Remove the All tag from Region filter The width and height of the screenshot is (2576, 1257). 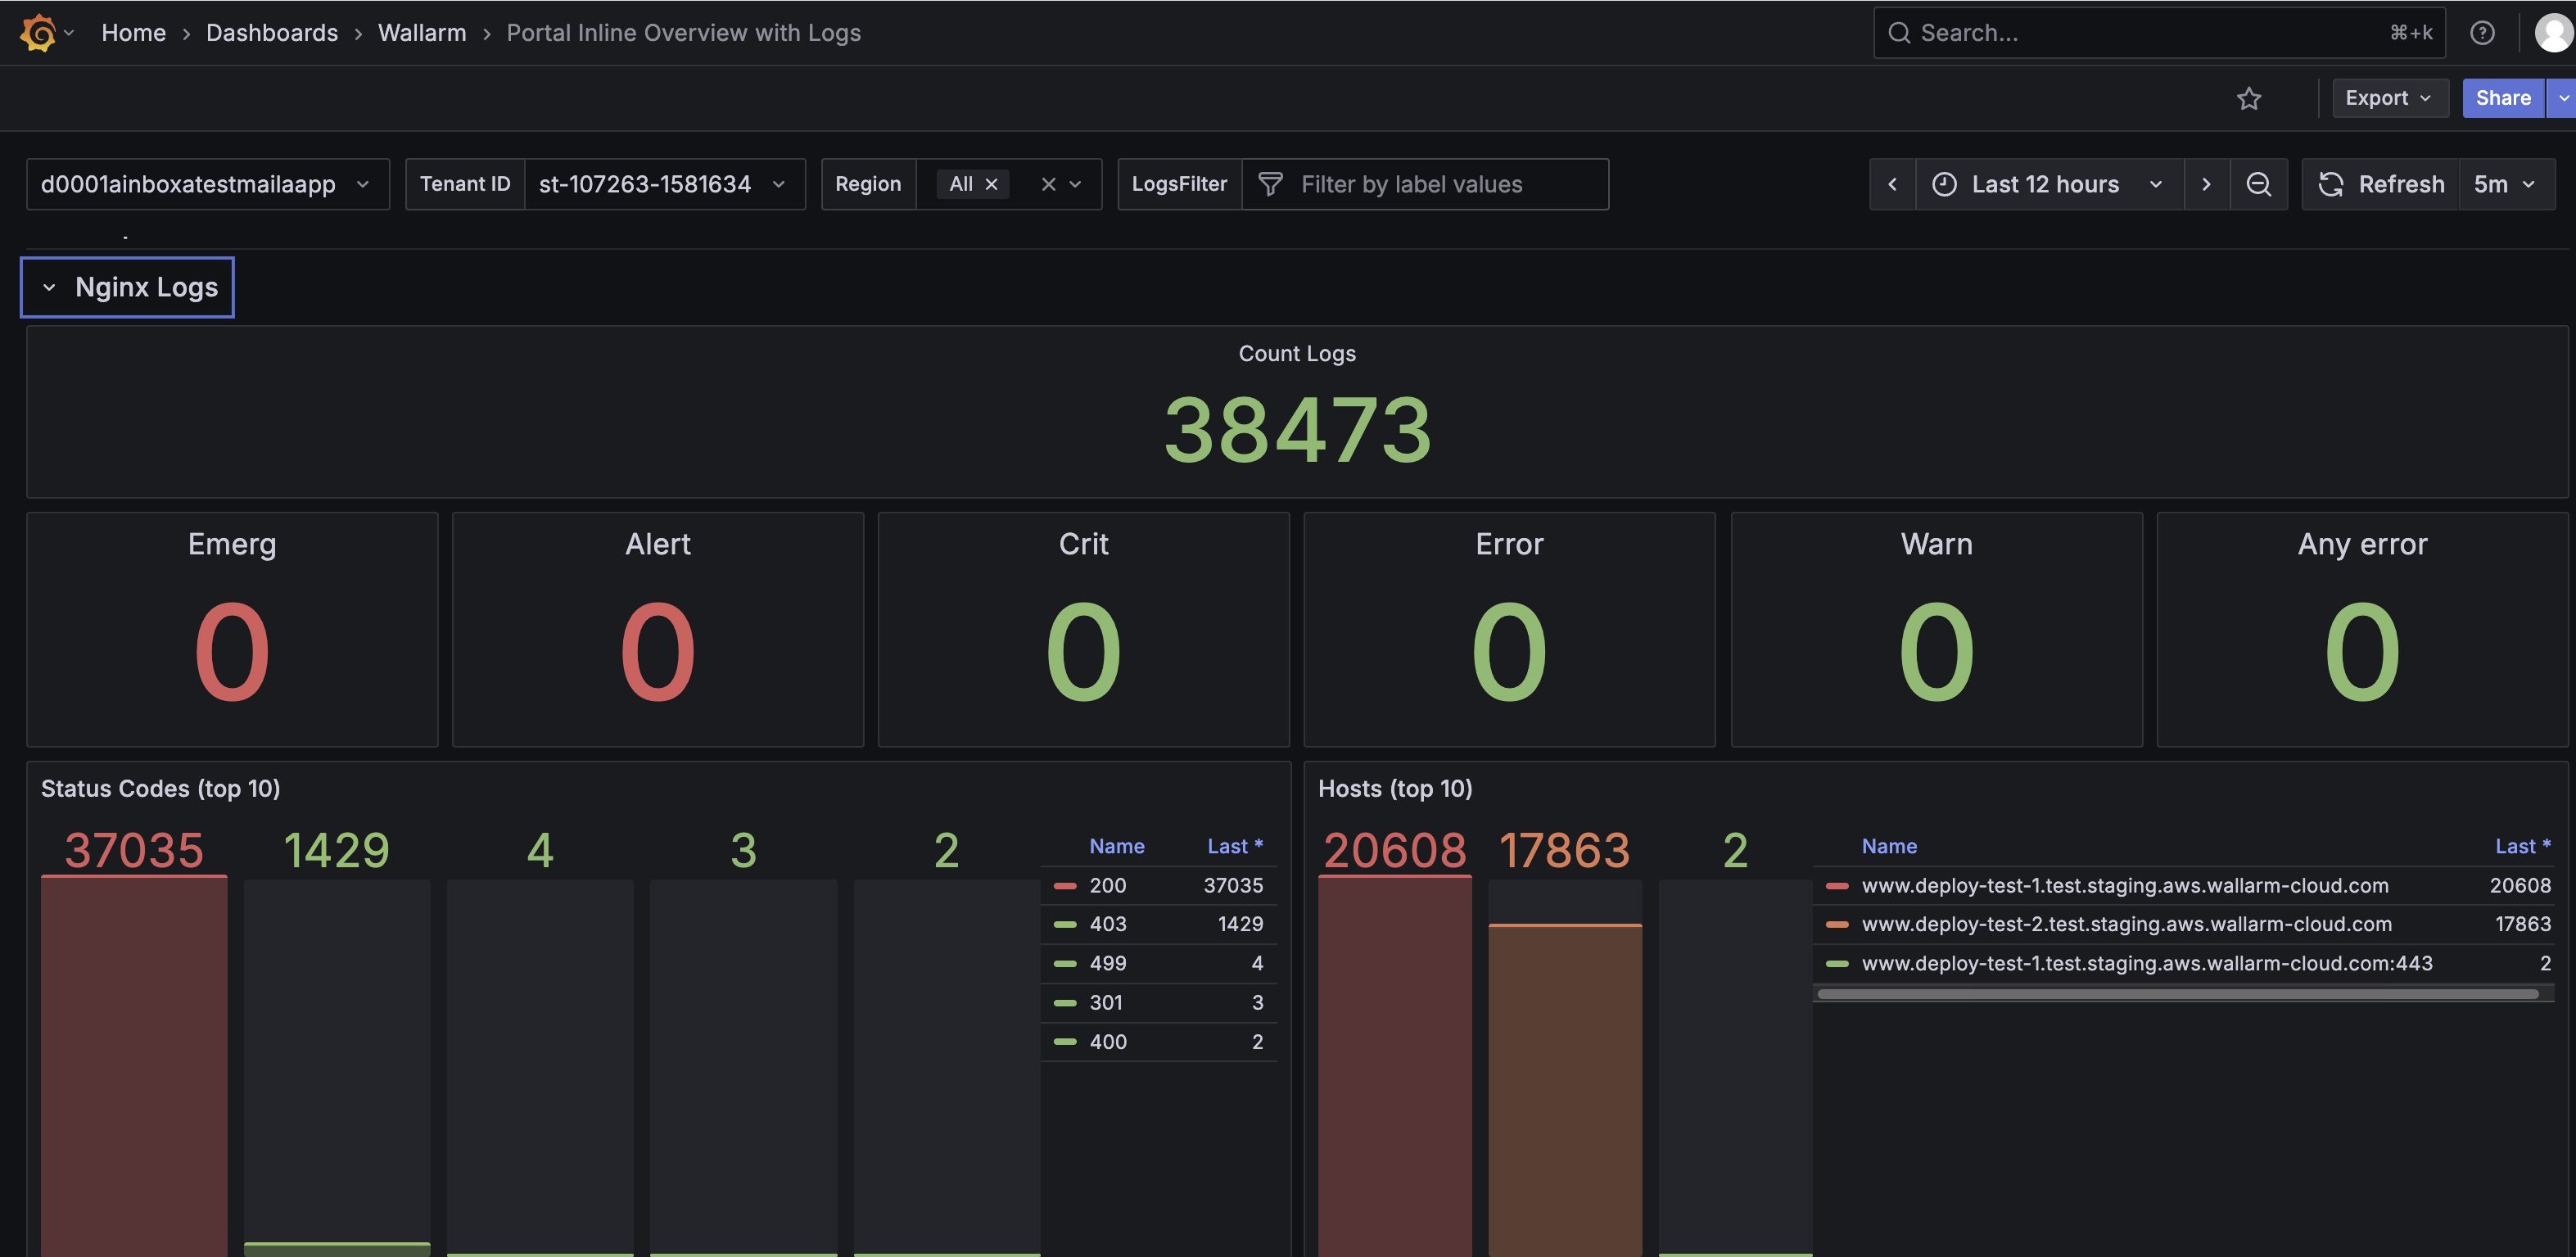992,184
